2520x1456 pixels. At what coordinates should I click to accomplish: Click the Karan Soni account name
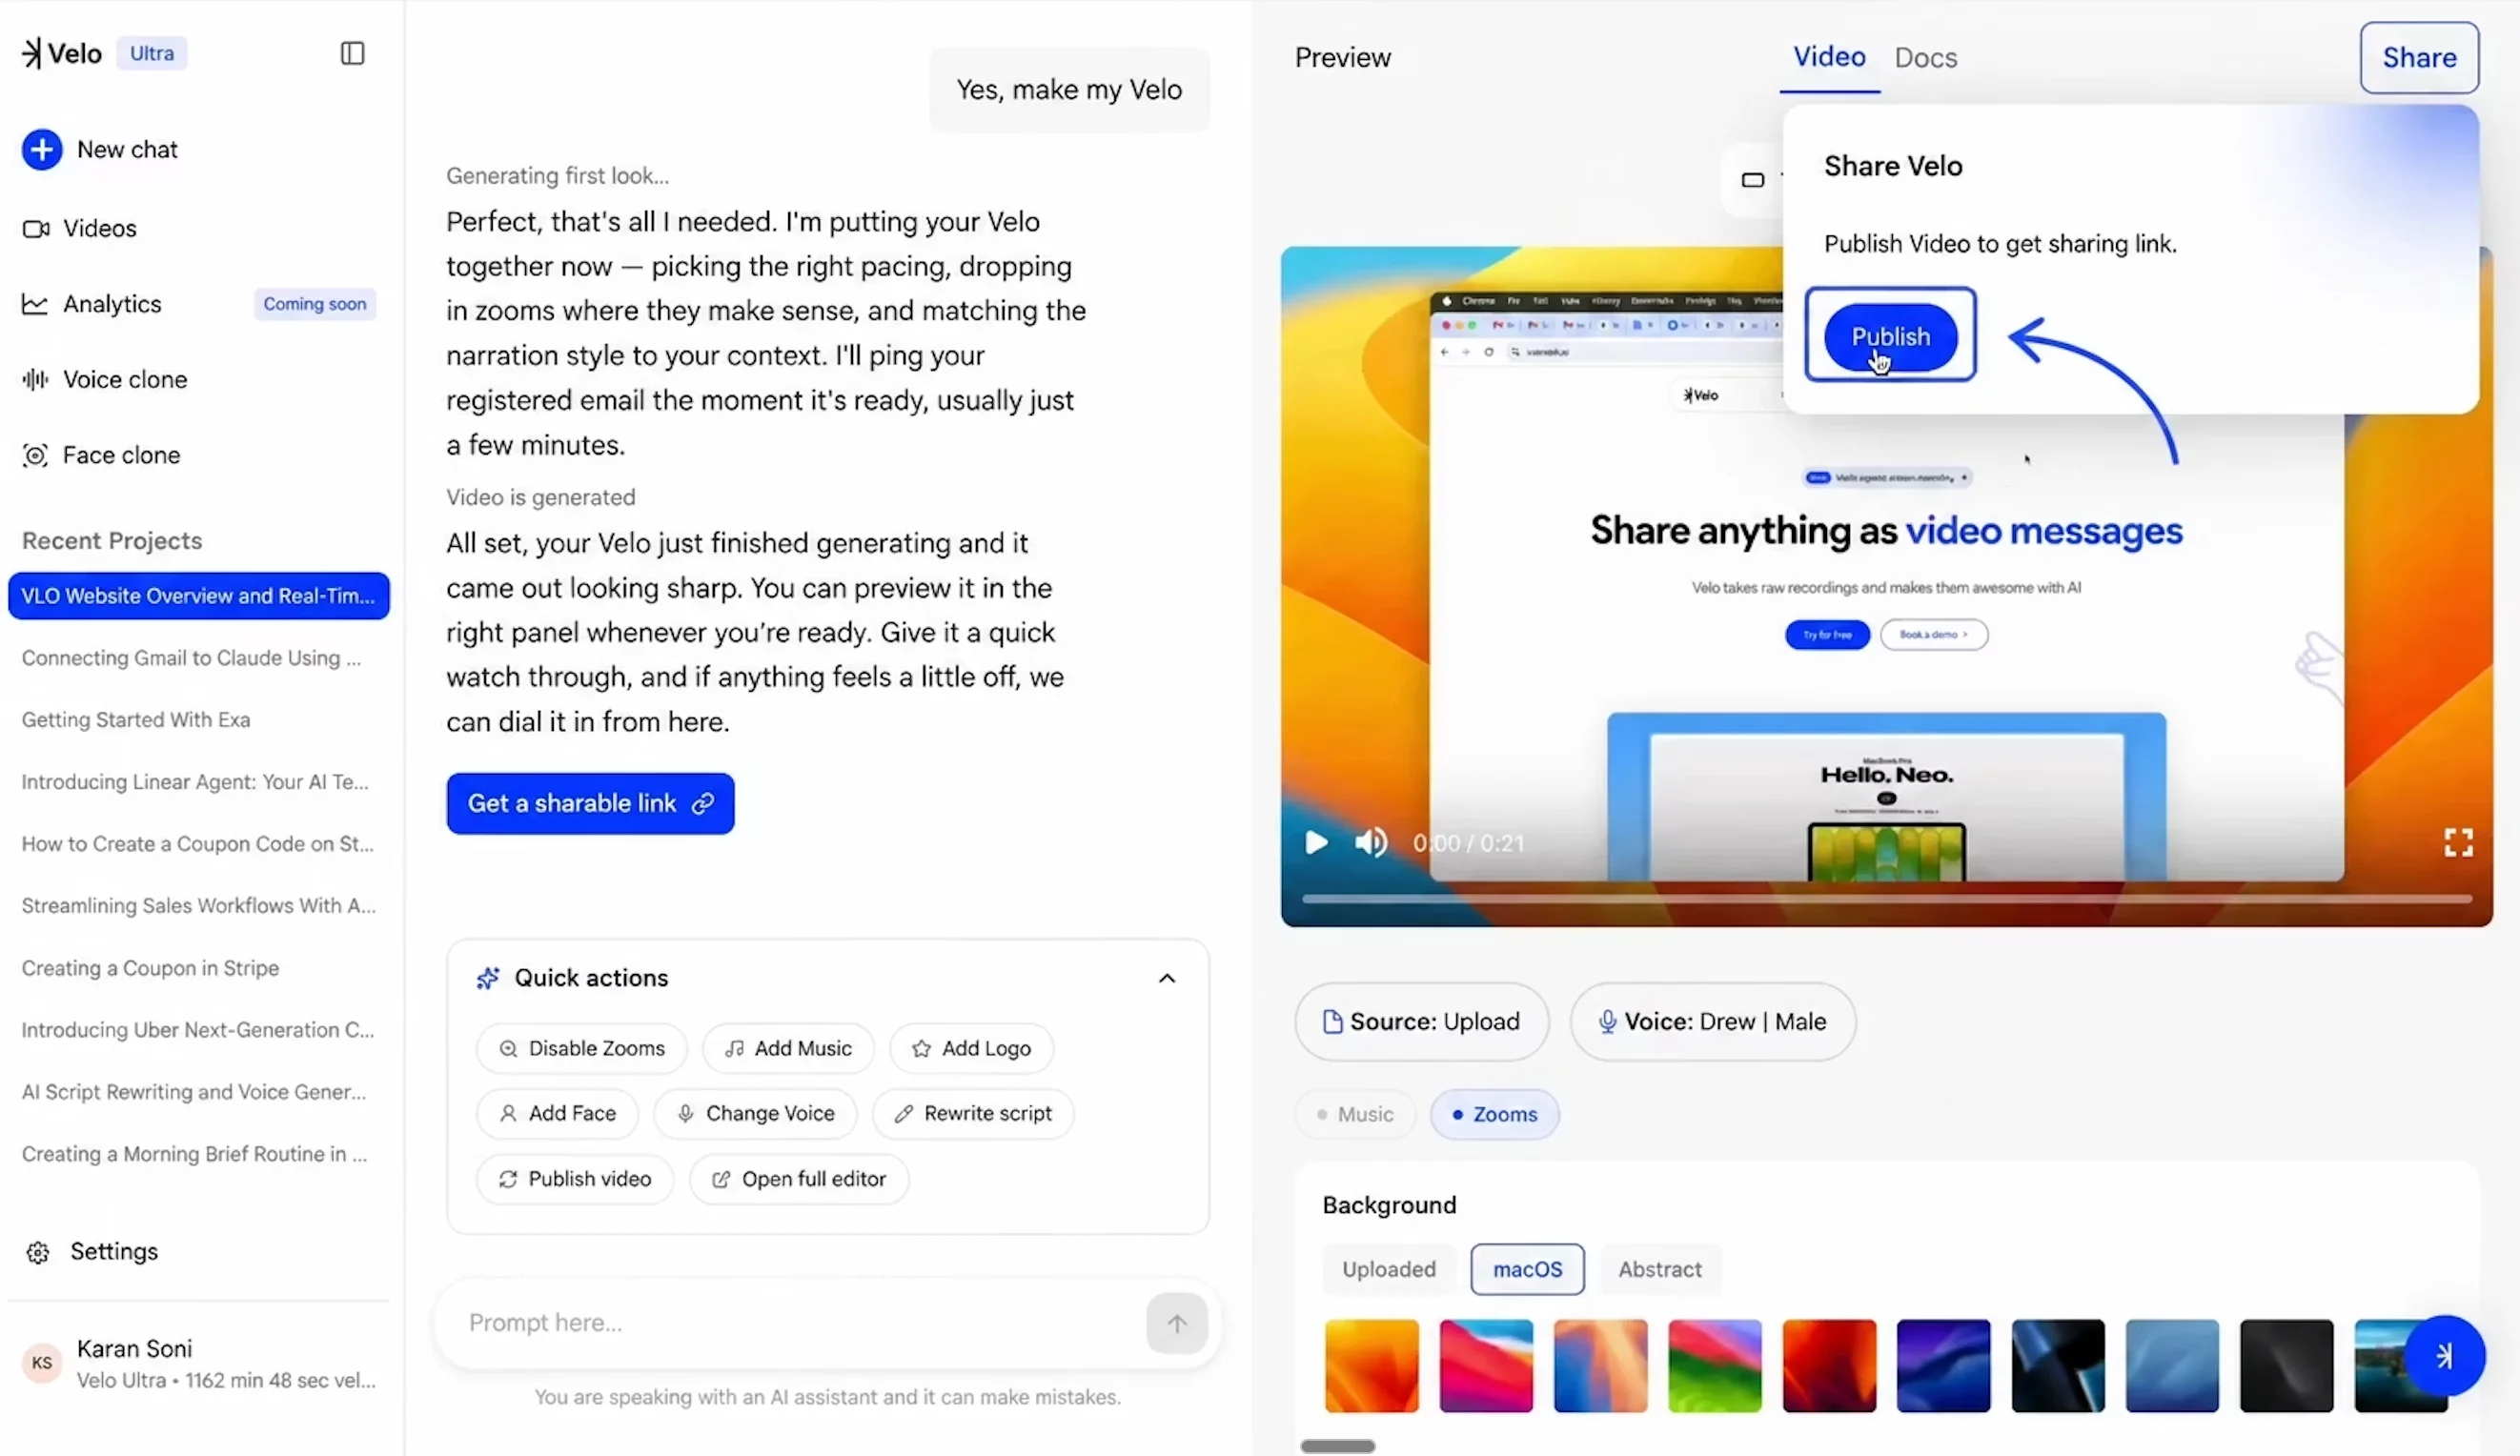tap(134, 1348)
